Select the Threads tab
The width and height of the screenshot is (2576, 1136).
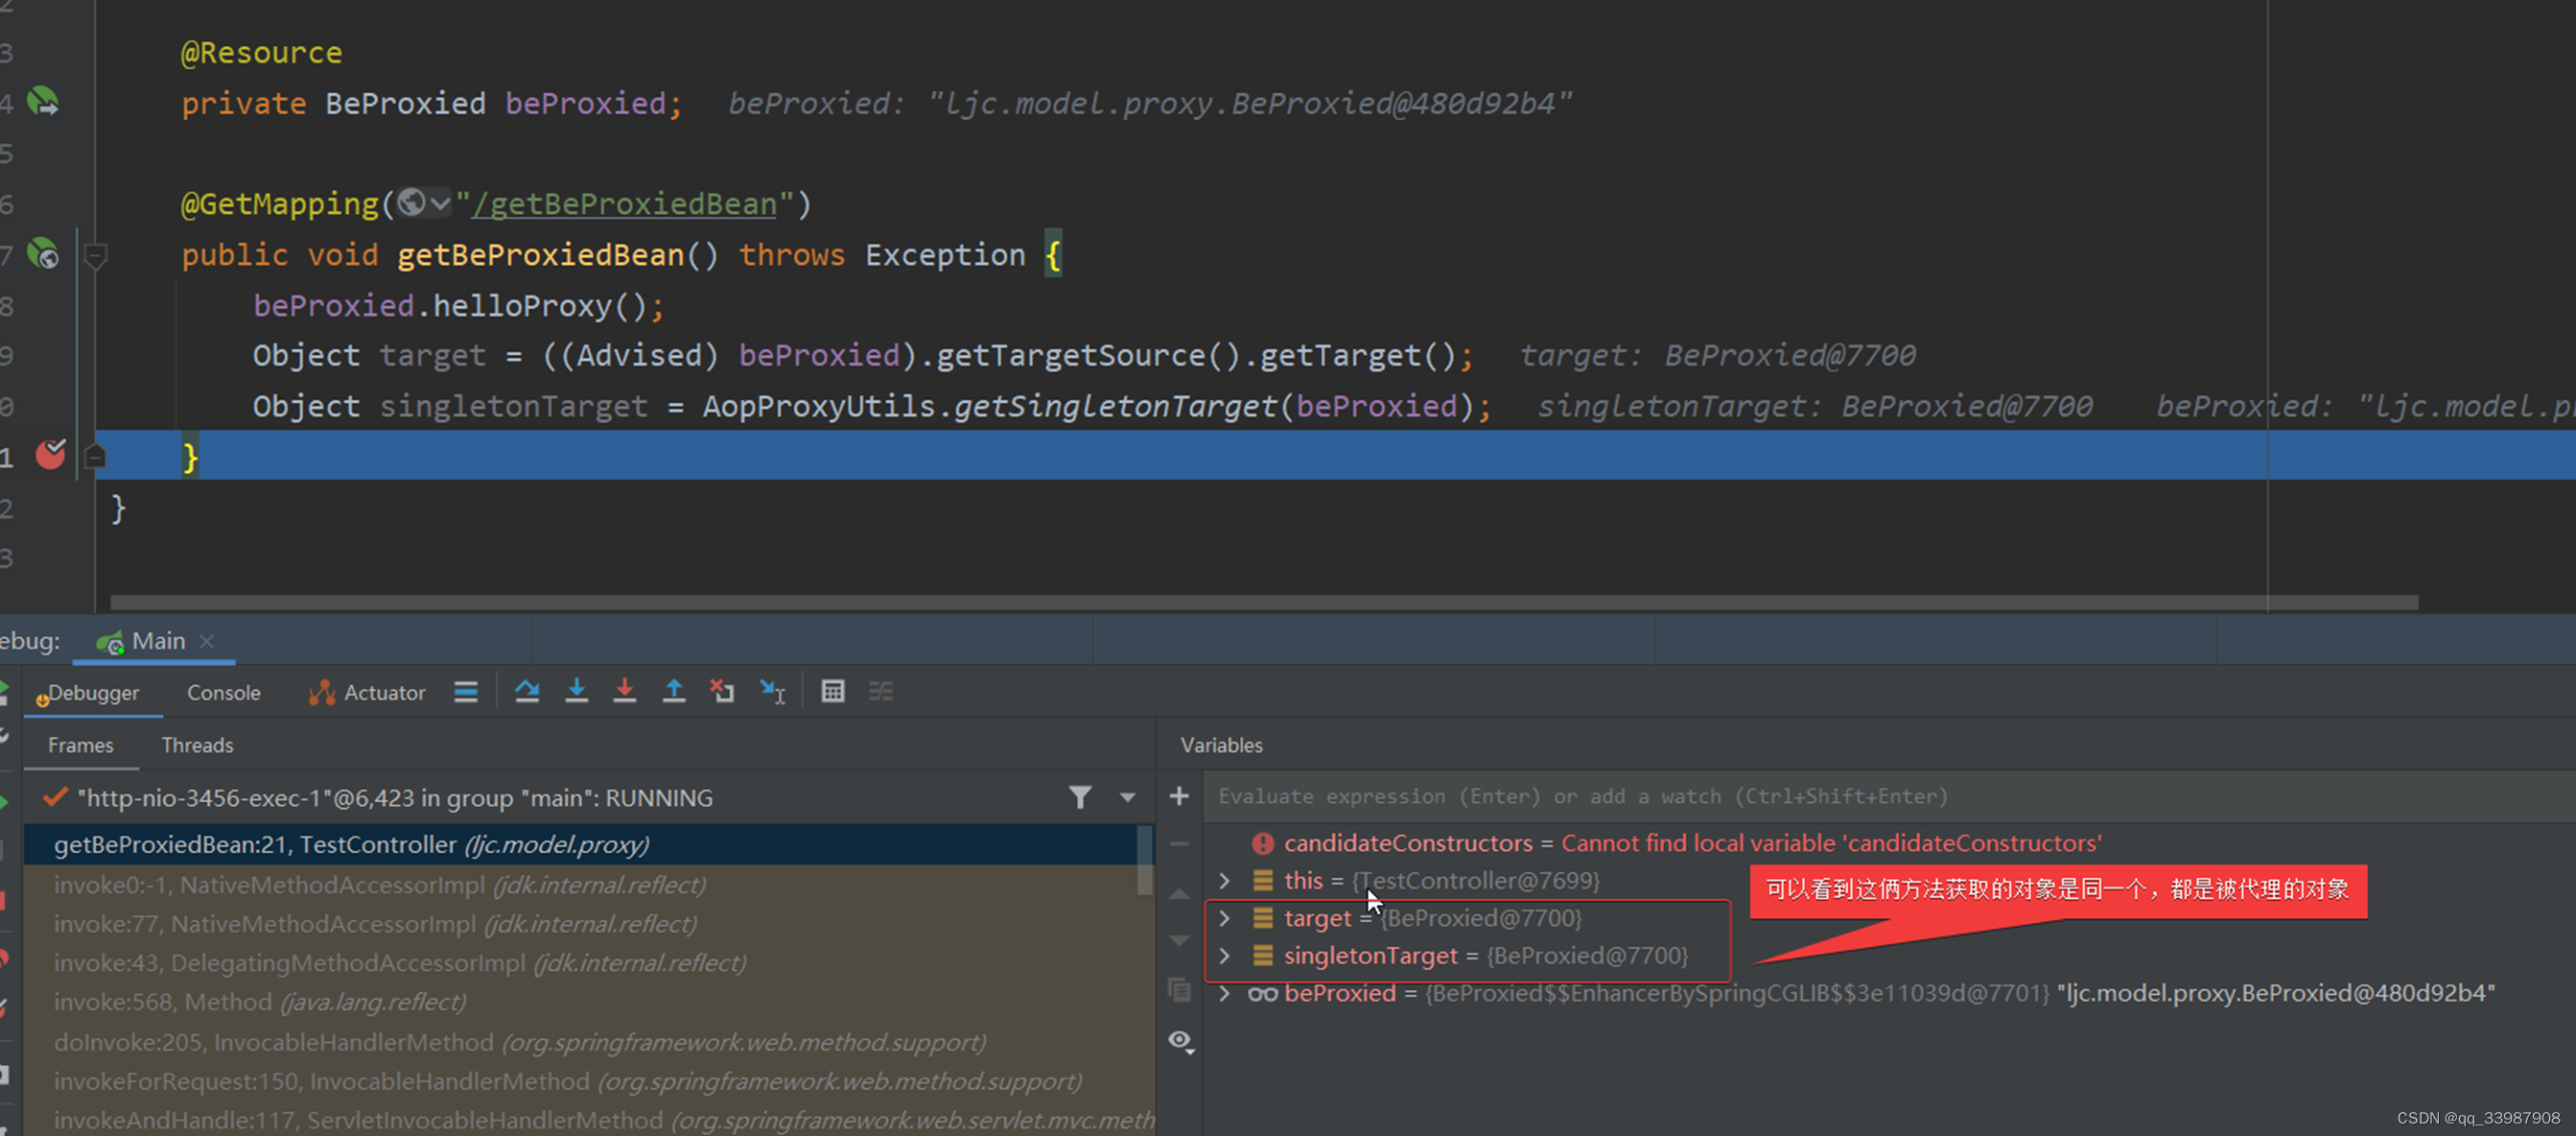197,745
